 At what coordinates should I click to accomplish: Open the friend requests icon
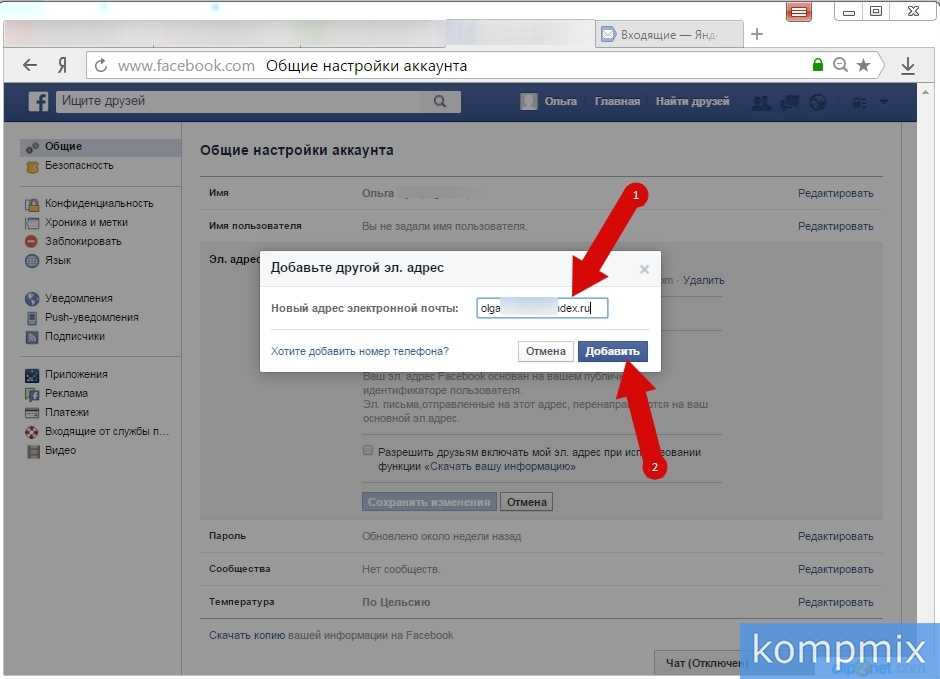[761, 102]
